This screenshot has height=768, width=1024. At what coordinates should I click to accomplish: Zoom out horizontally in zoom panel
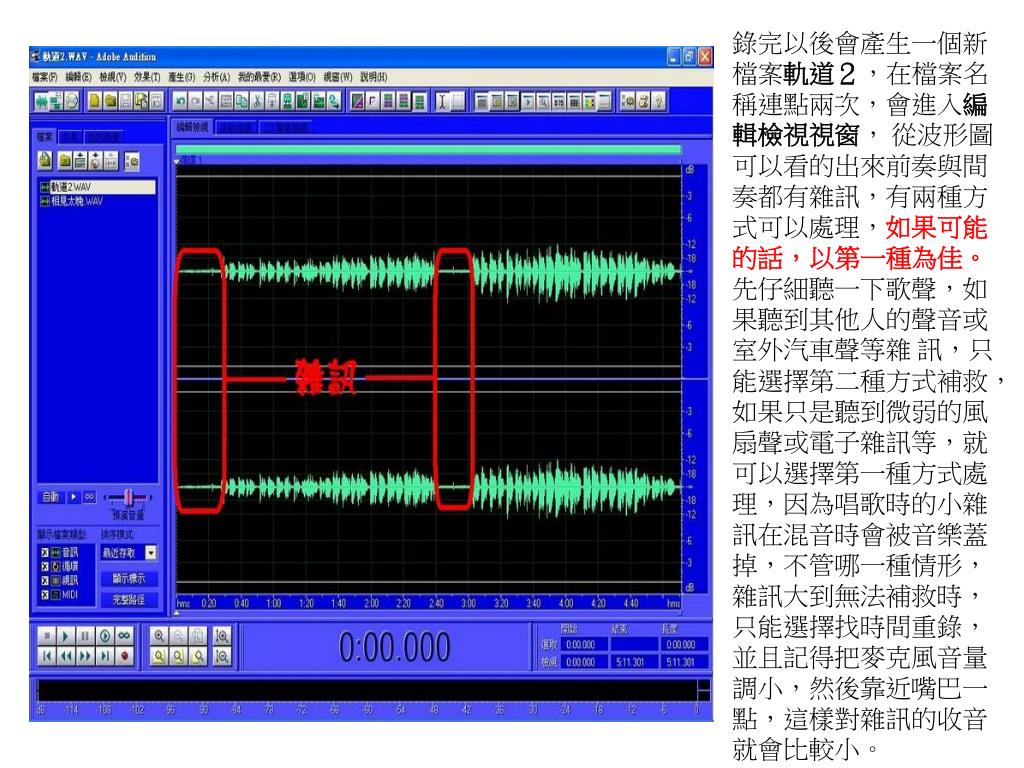[178, 635]
